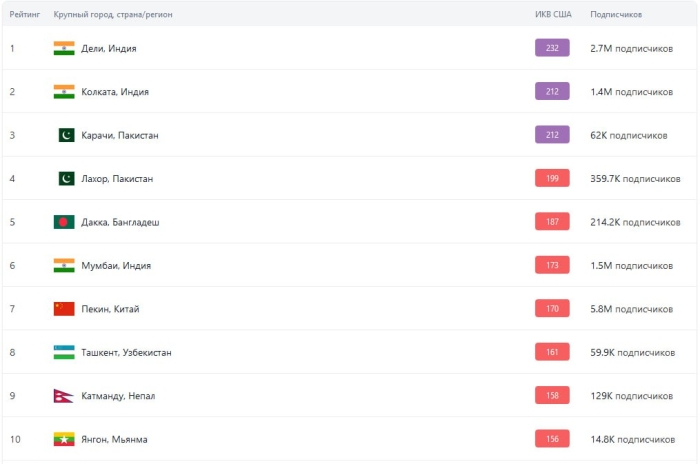Image resolution: width=700 pixels, height=464 pixels.
Task: Click the India flag next to Дели
Action: (x=64, y=48)
